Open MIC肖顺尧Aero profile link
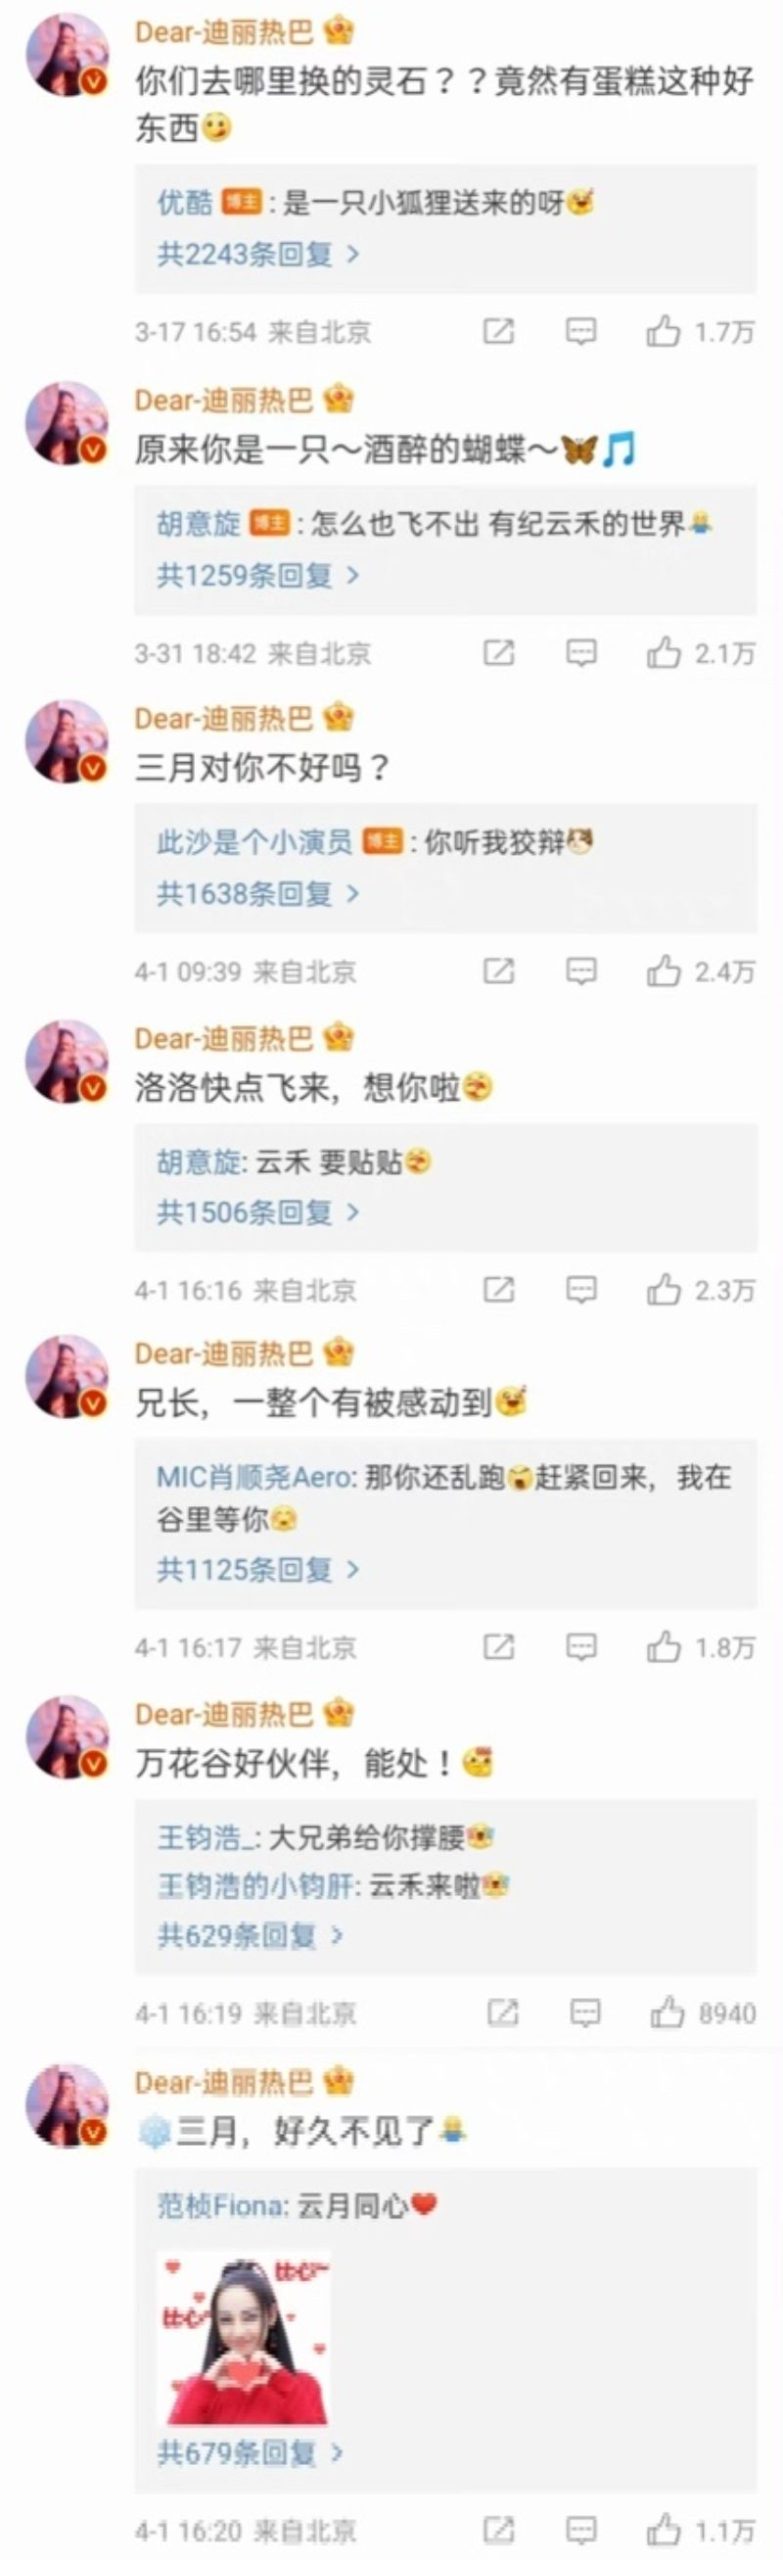 click(x=254, y=1477)
